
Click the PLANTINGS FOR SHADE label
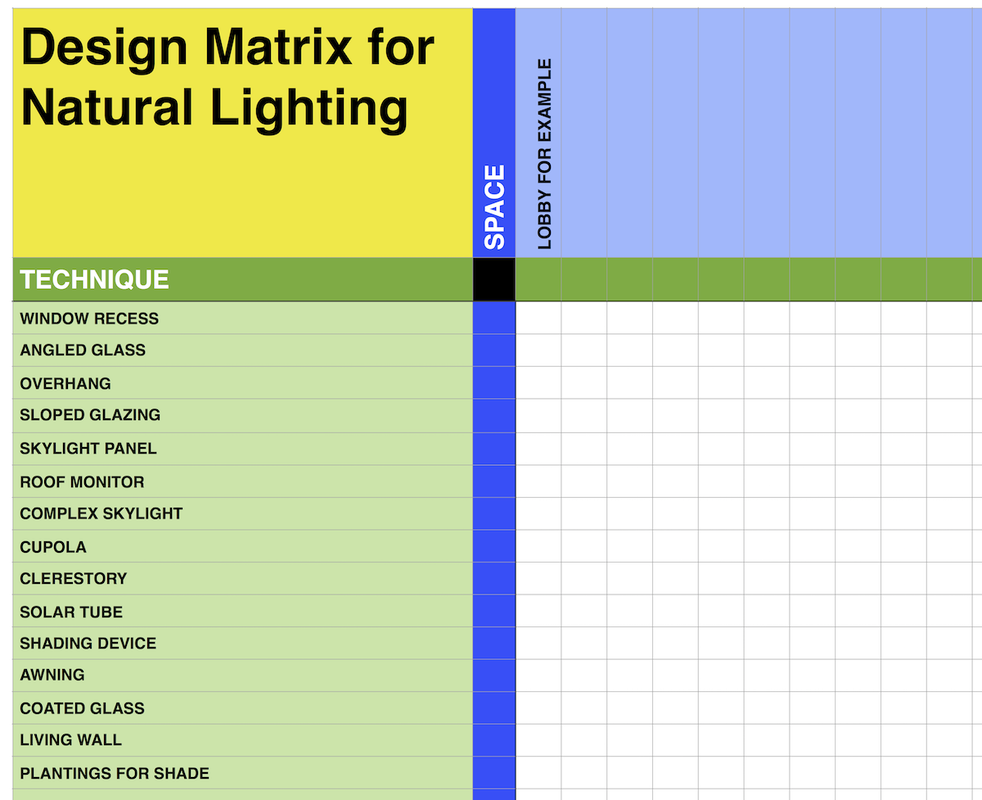tap(113, 773)
